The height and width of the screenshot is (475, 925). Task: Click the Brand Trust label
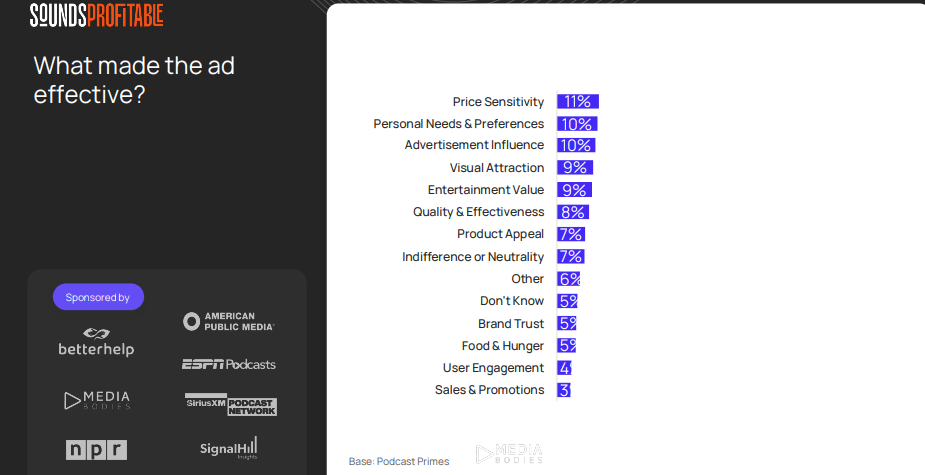tap(511, 324)
